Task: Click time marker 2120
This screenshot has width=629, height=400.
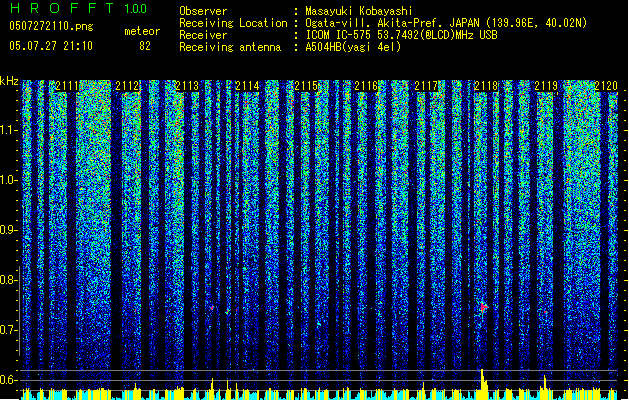Action: pyautogui.click(x=606, y=86)
